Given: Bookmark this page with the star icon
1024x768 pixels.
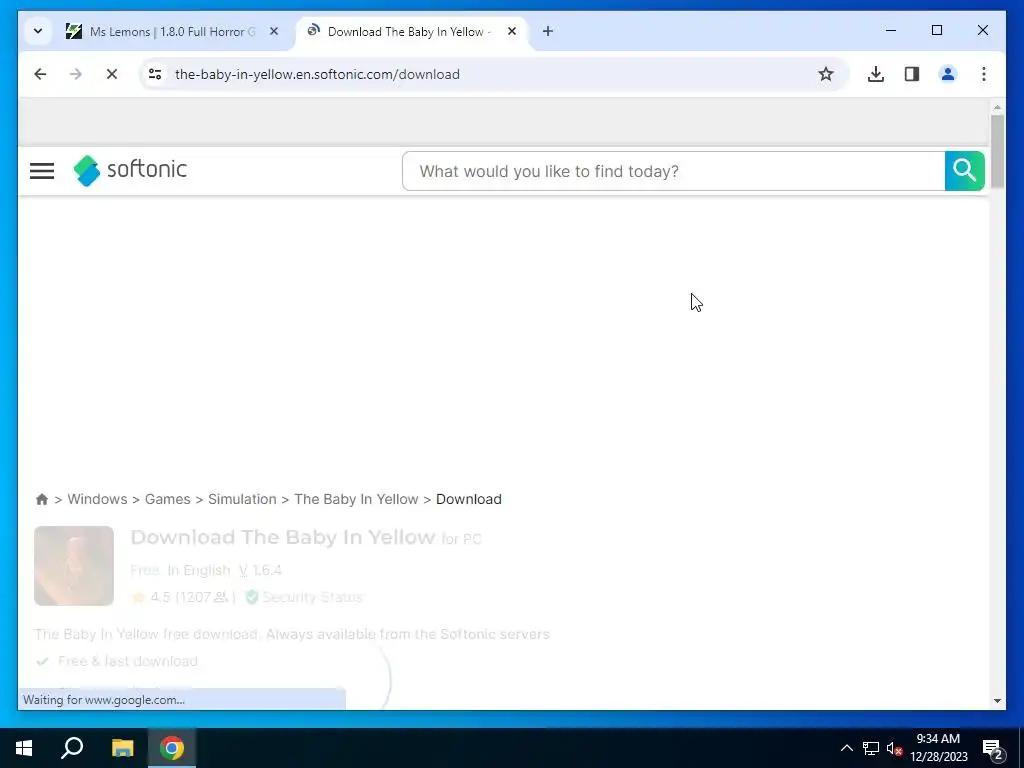Looking at the screenshot, I should coord(825,74).
